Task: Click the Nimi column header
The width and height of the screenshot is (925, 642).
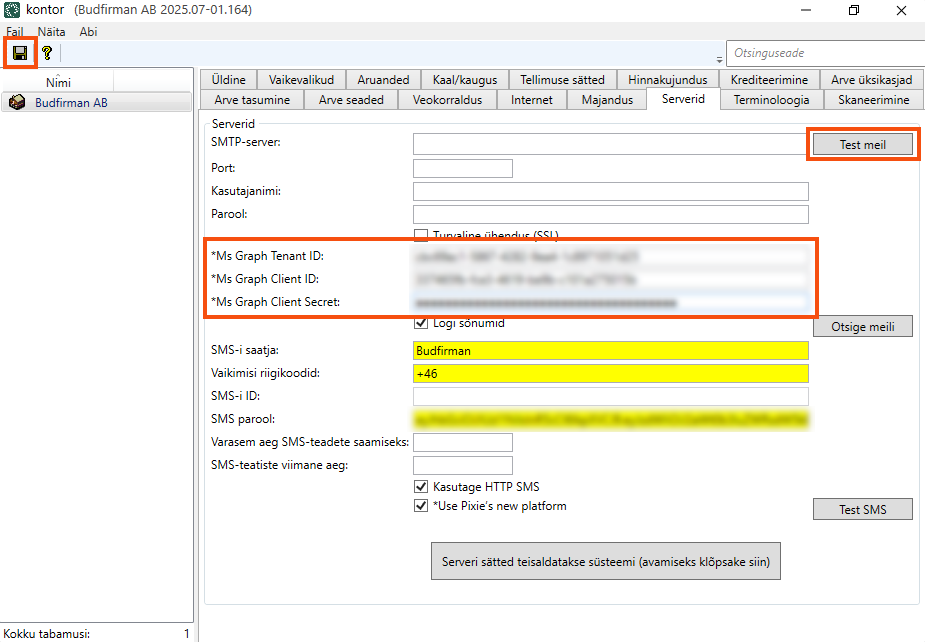Action: (58, 82)
